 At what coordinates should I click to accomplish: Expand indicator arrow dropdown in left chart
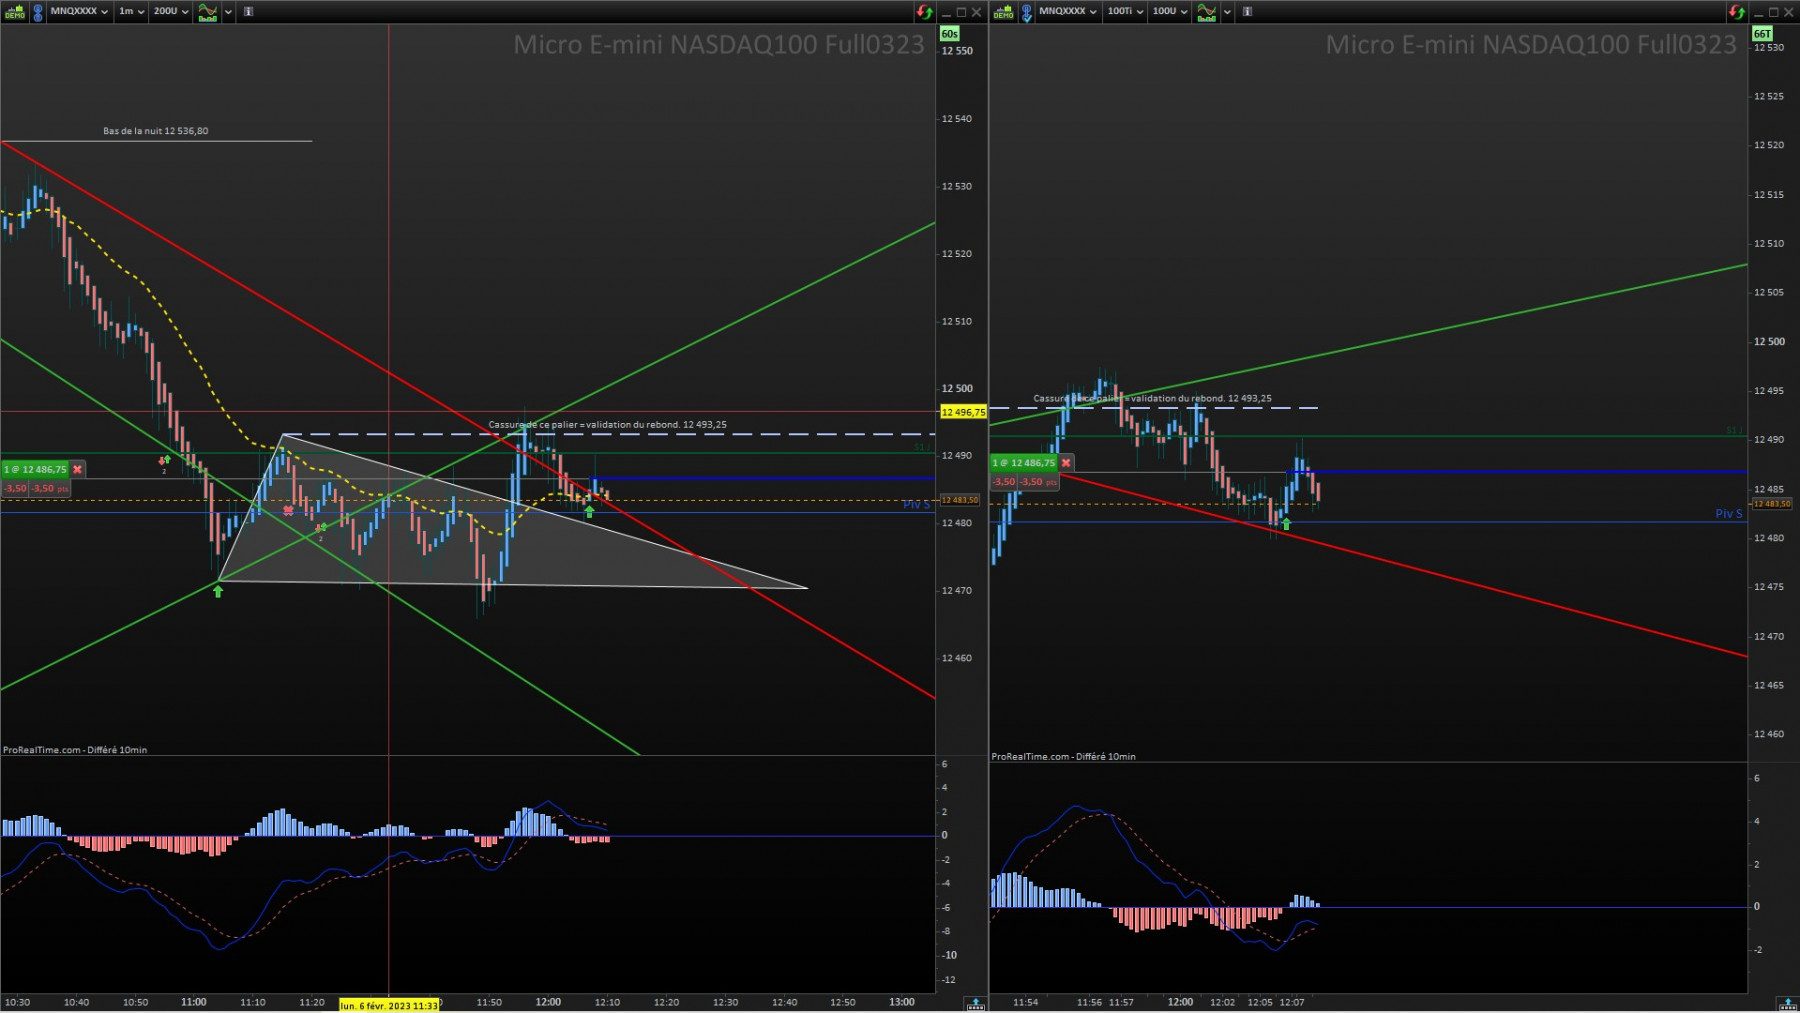(x=229, y=12)
